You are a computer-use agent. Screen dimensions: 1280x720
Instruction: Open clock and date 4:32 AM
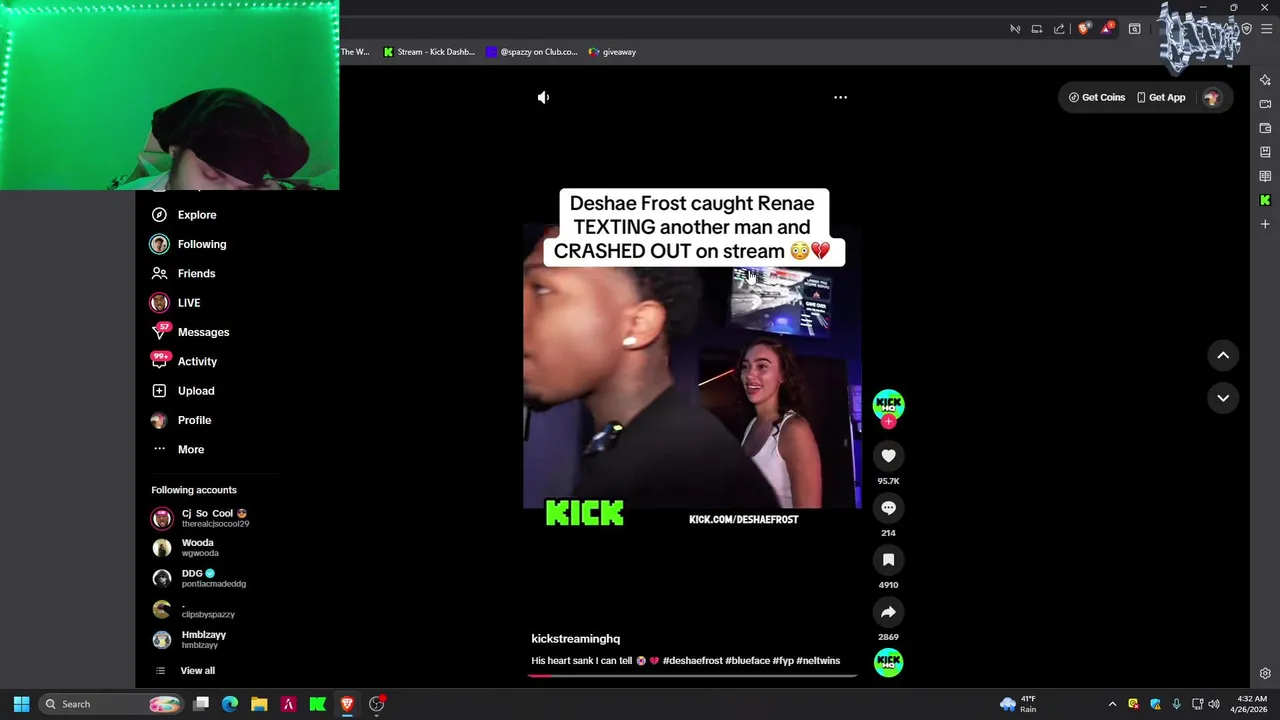tap(1251, 704)
